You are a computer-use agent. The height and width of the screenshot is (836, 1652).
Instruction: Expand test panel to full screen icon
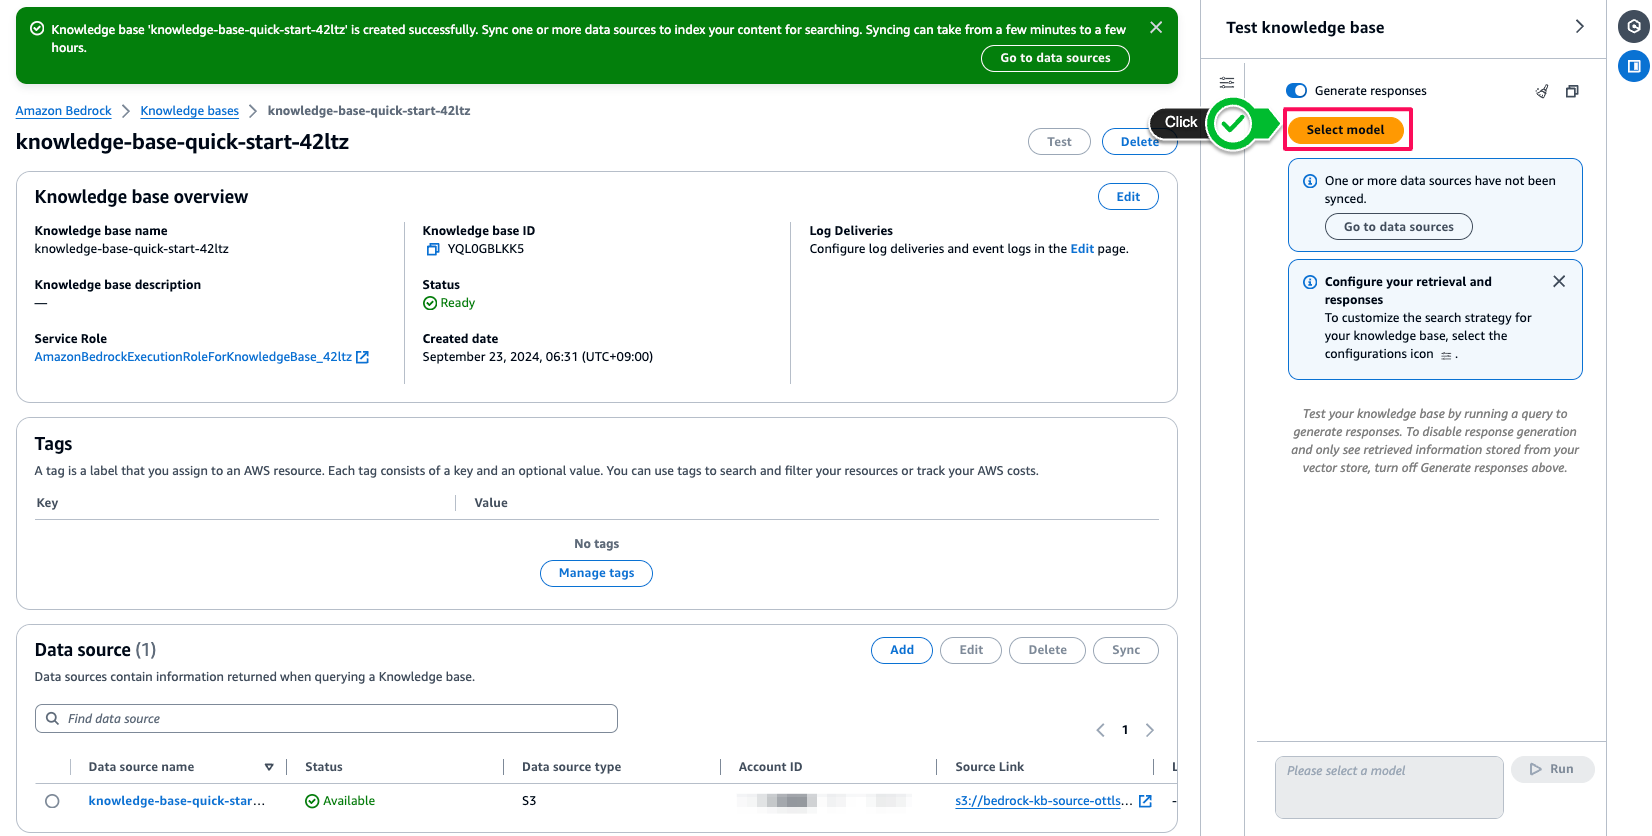pos(1572,91)
